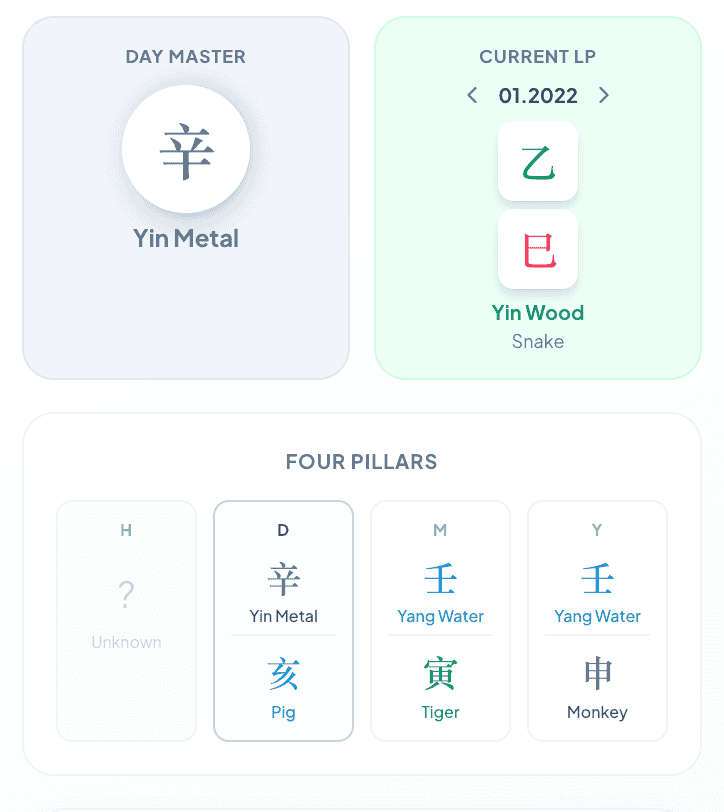Select the green 乙 Yin Wood stem tile

pos(538,162)
